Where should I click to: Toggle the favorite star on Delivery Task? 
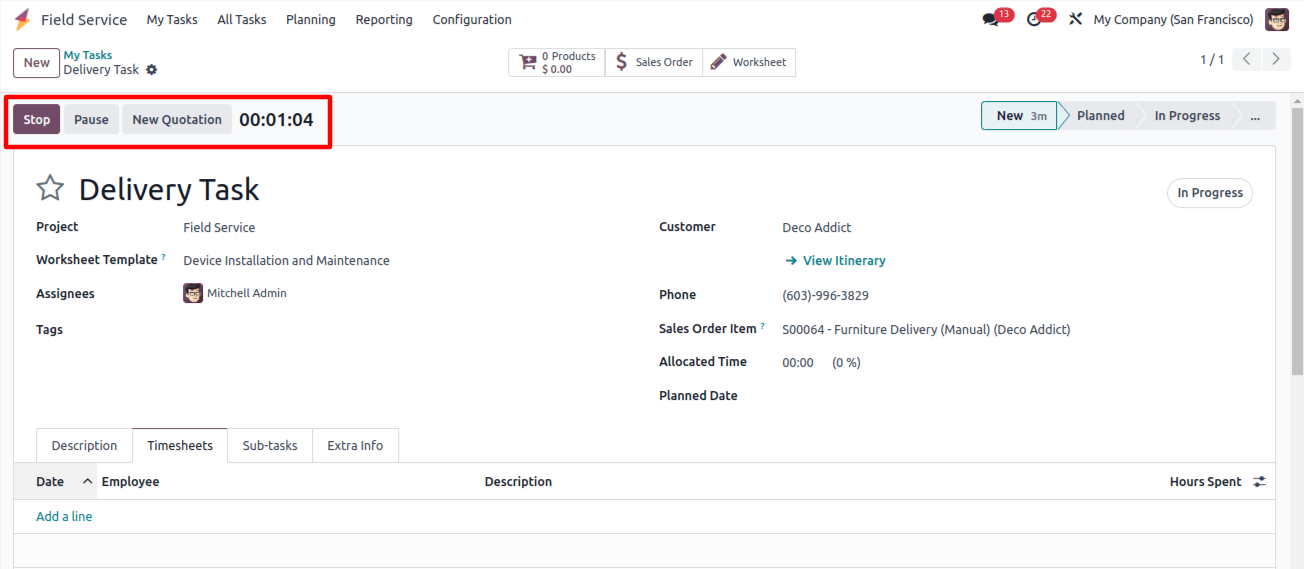[50, 188]
